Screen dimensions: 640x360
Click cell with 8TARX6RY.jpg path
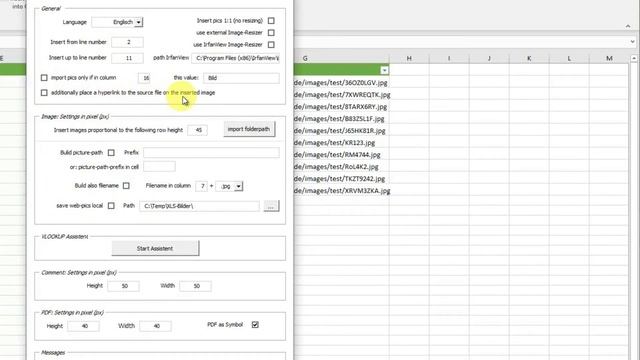(341, 107)
